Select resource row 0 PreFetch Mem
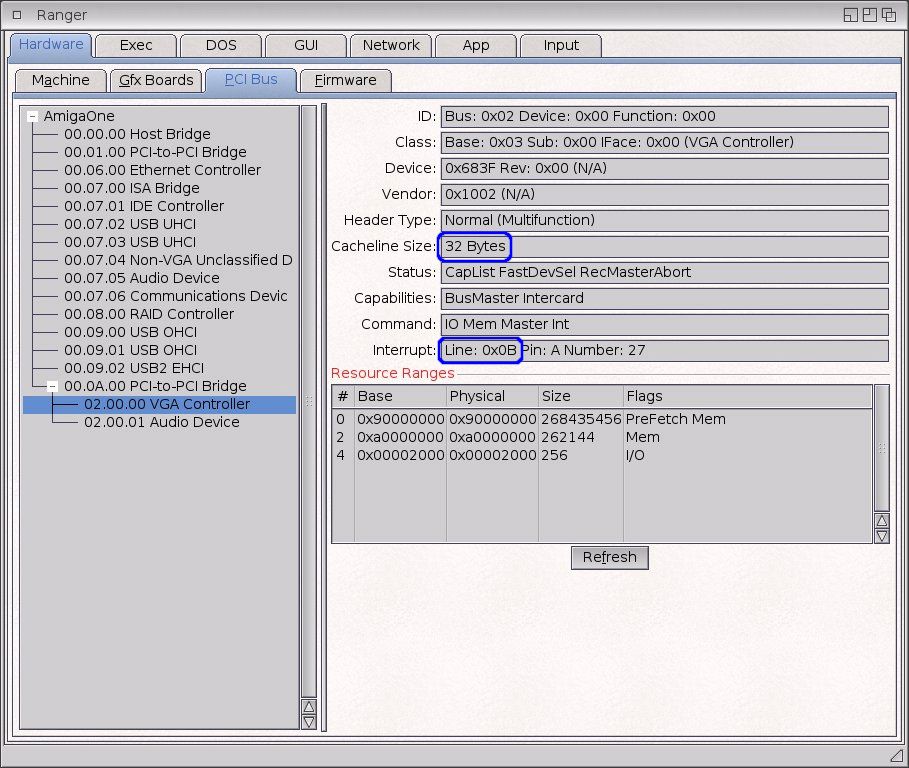The height and width of the screenshot is (768, 909). coord(602,419)
